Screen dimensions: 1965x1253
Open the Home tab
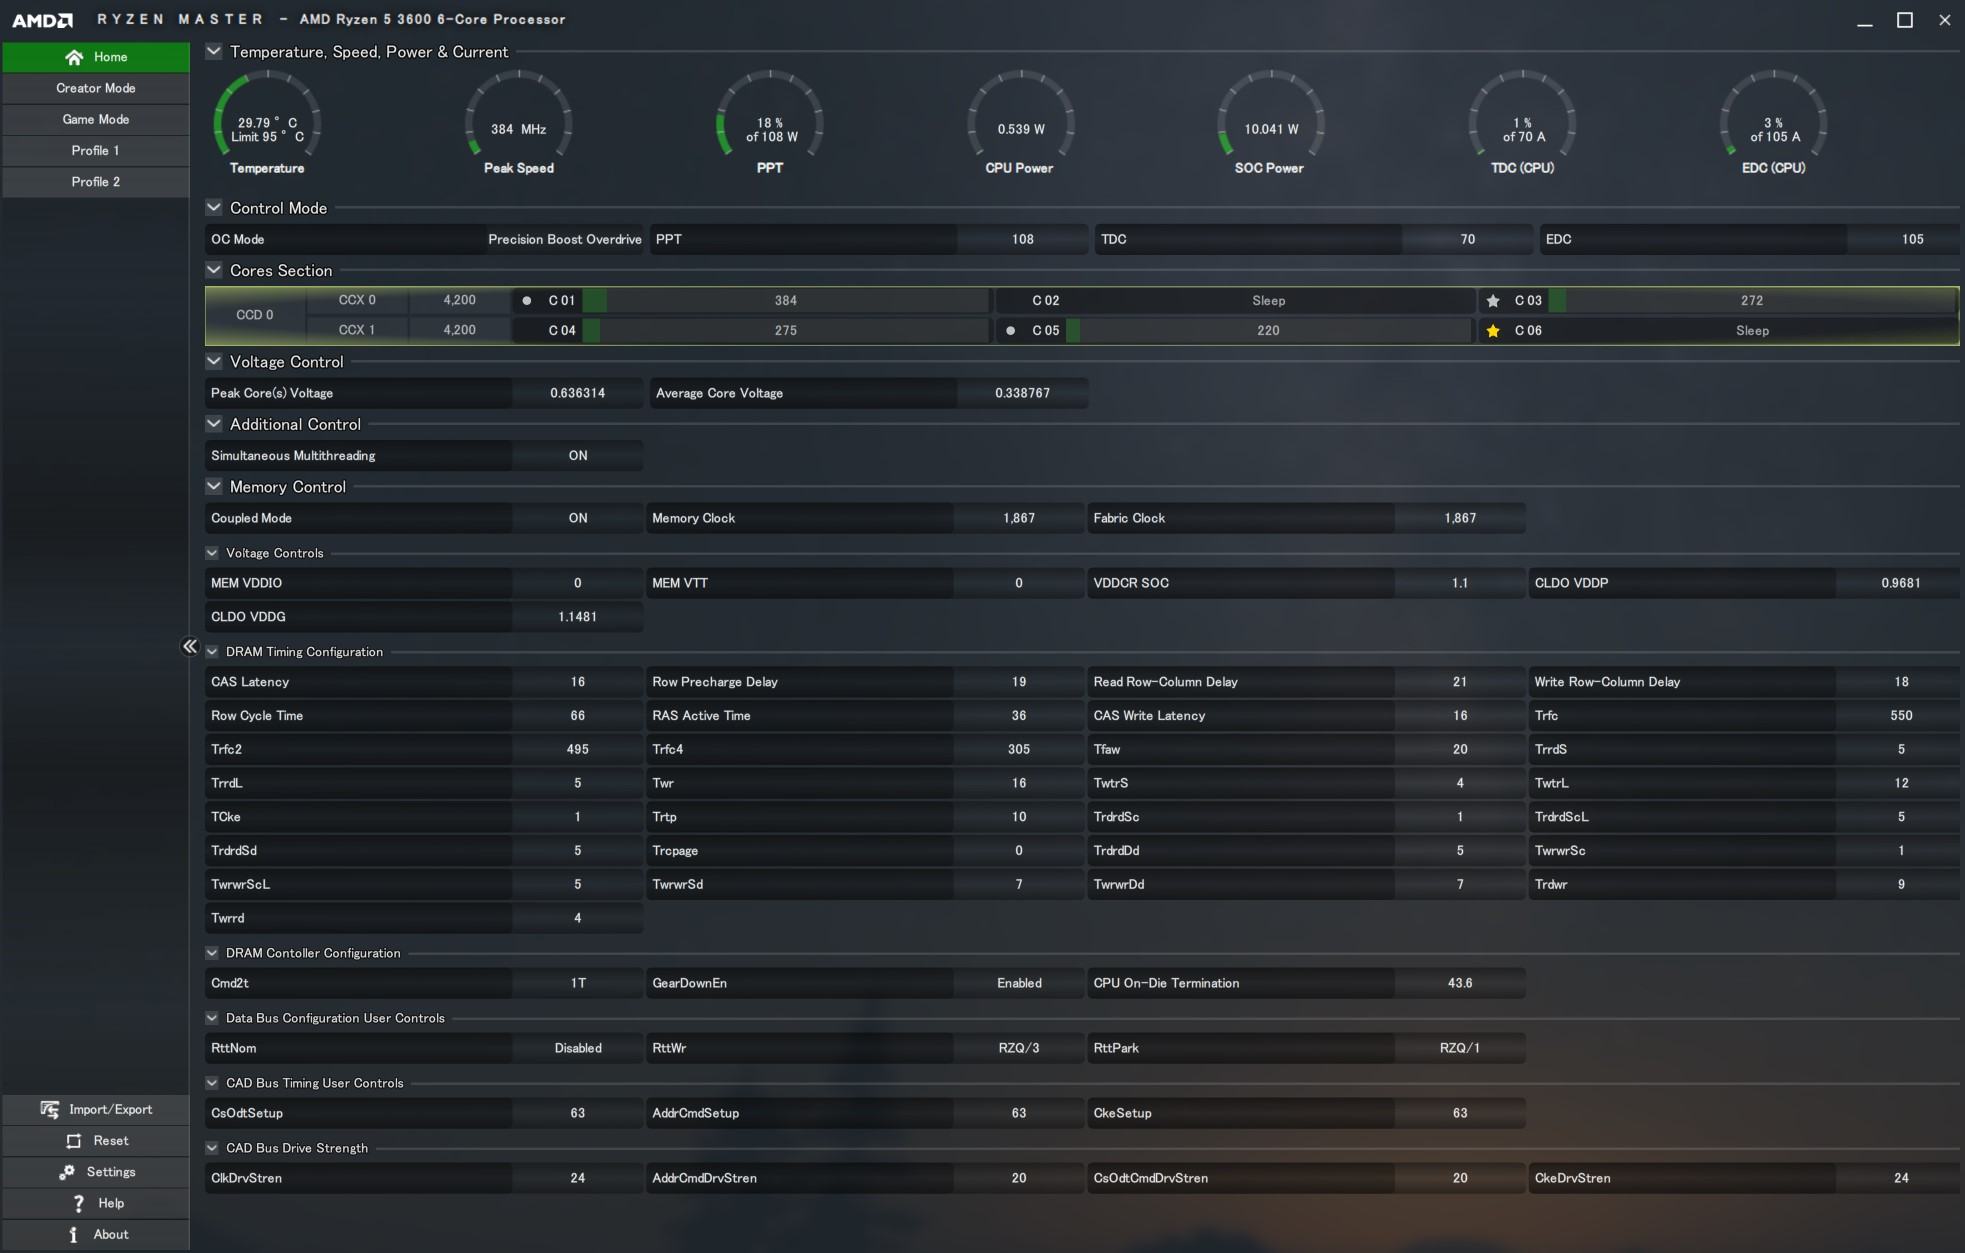pos(96,57)
